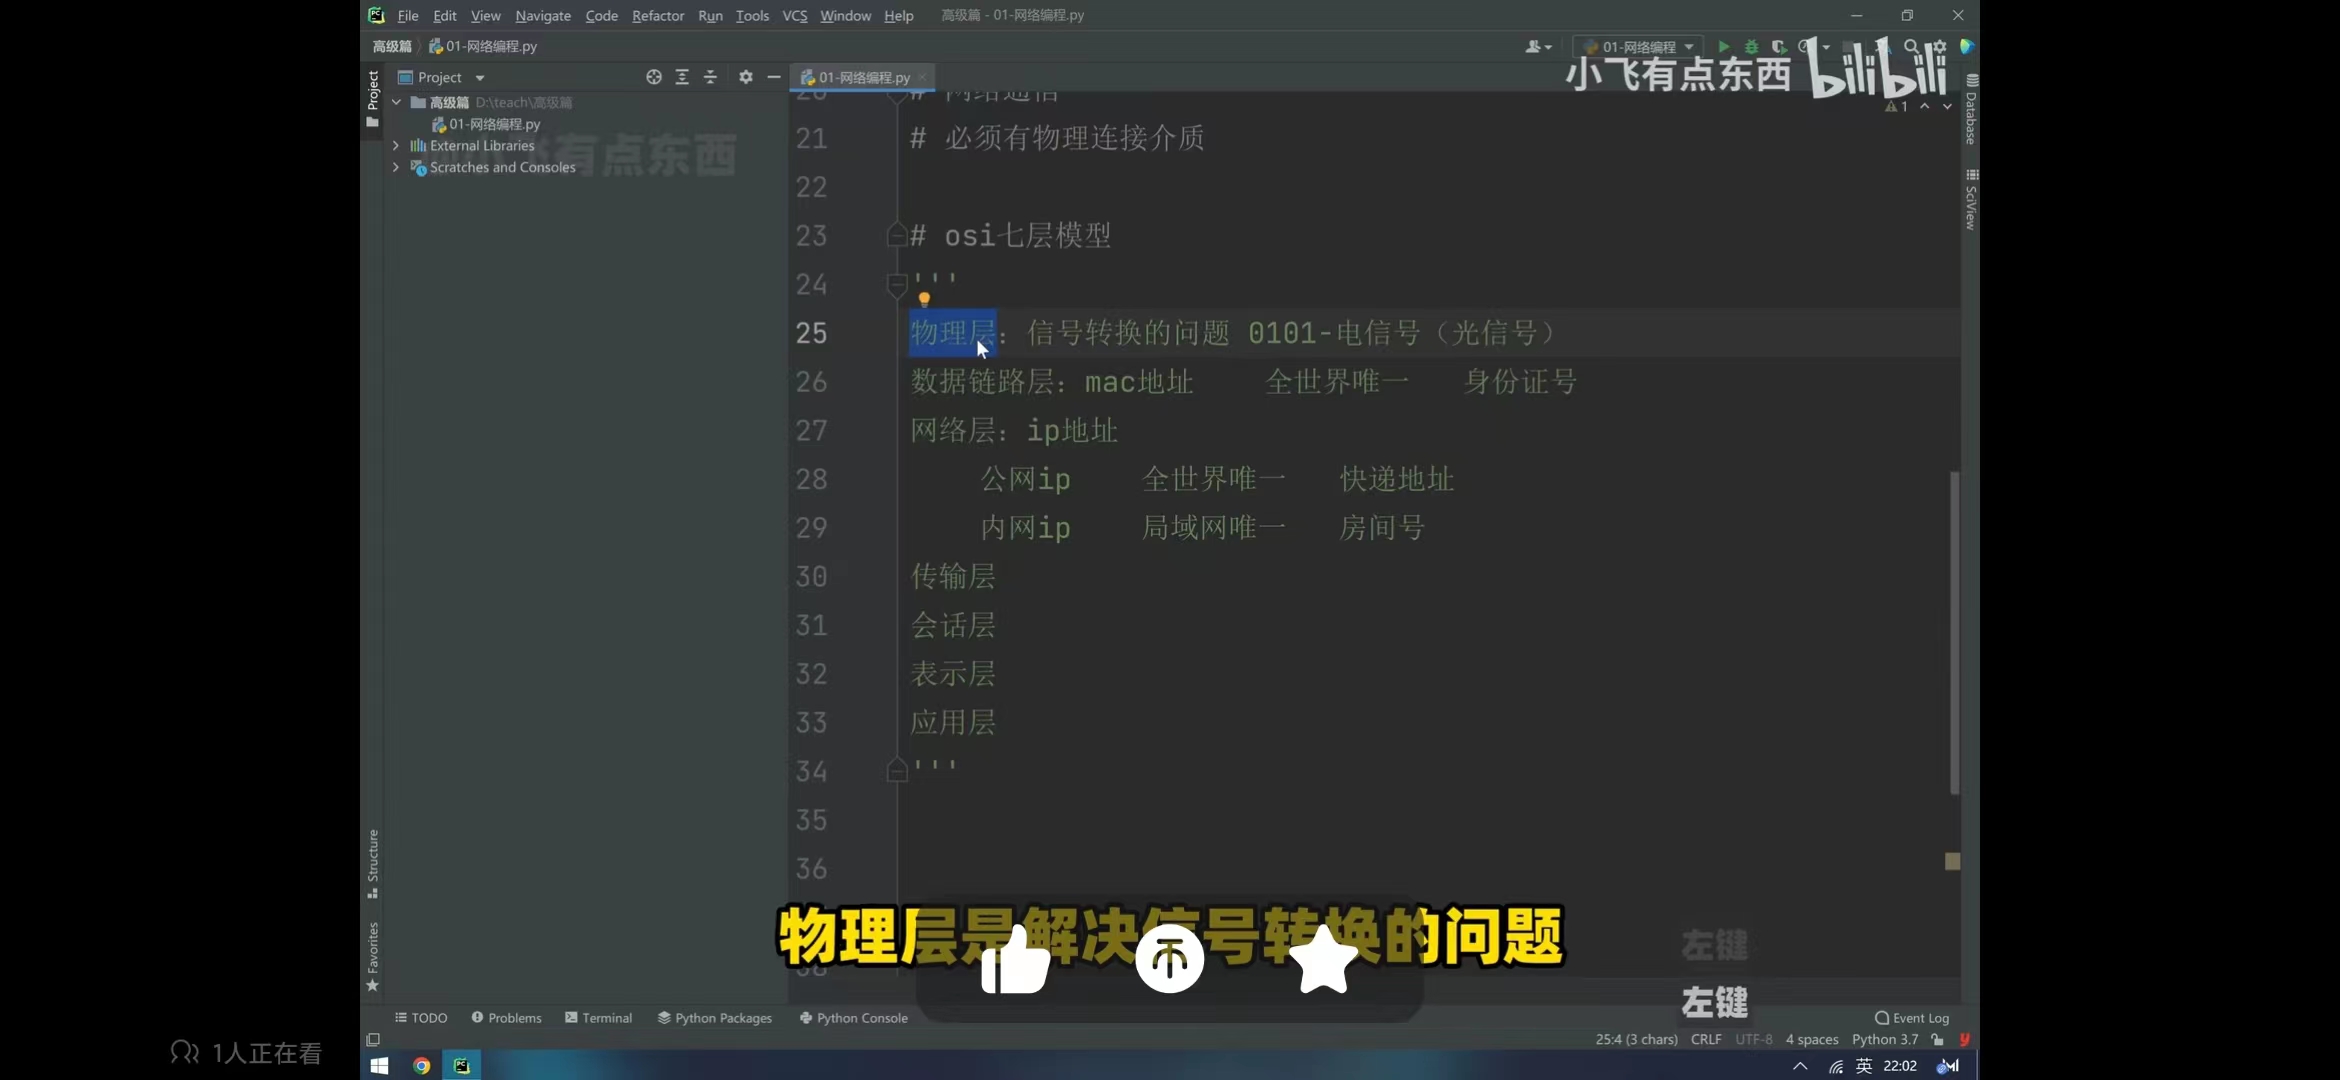
Task: Click Python 3.7 interpreter in status bar
Action: coord(1884,1040)
